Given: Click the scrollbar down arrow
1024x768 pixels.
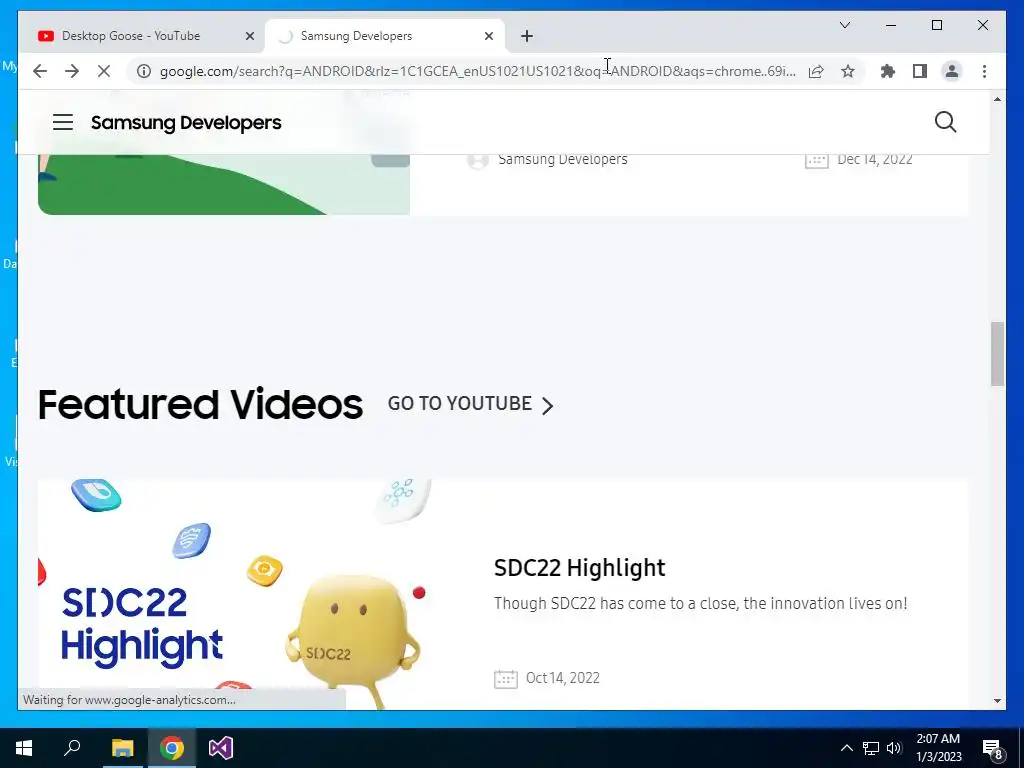Looking at the screenshot, I should 997,701.
